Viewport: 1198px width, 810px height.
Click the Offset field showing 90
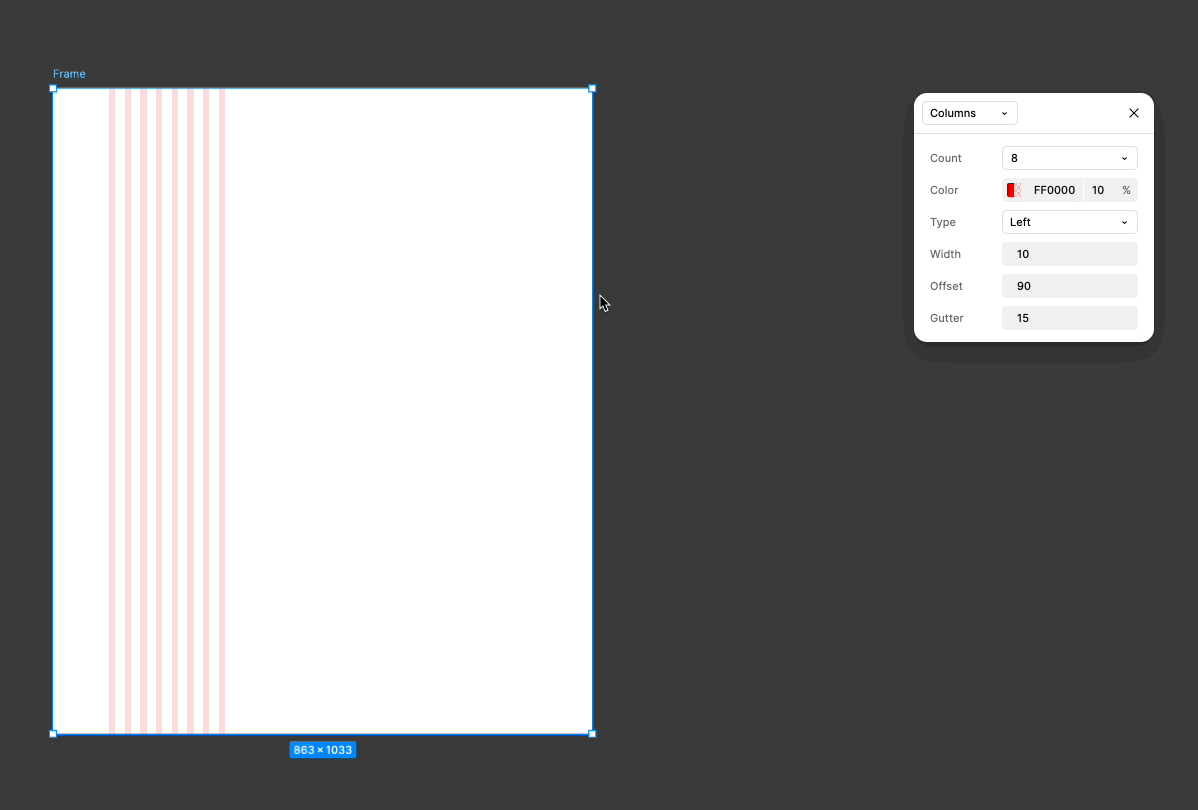[x=1069, y=285]
